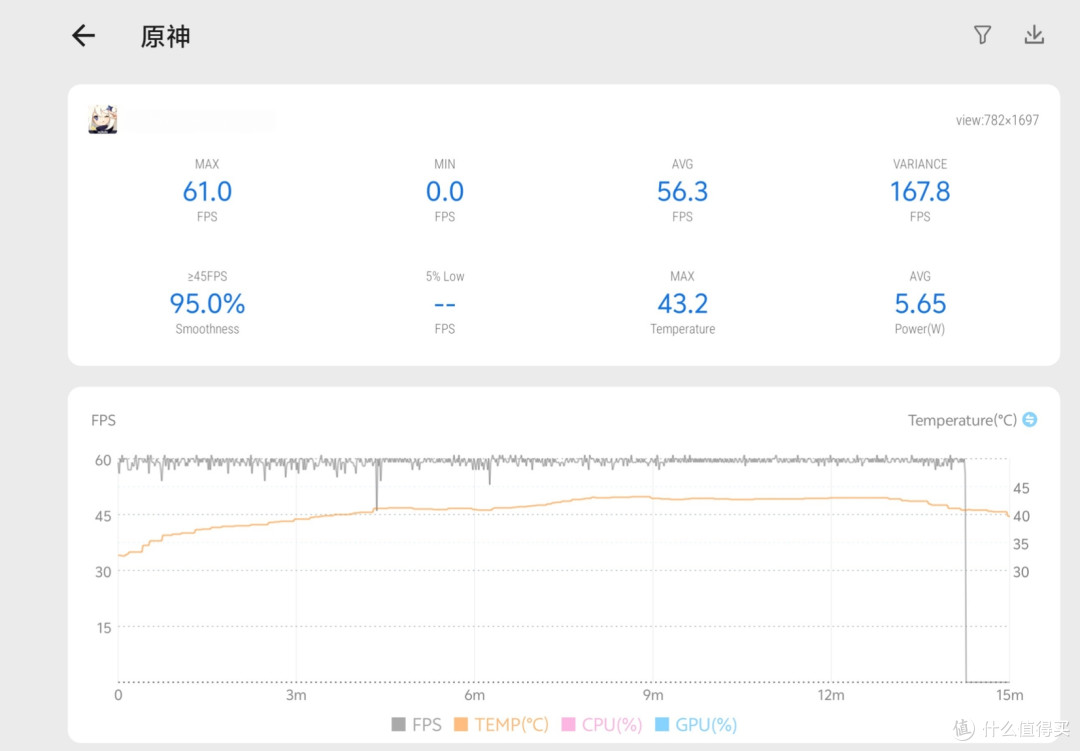Click the 6m time axis marker
The height and width of the screenshot is (751, 1080).
(475, 695)
